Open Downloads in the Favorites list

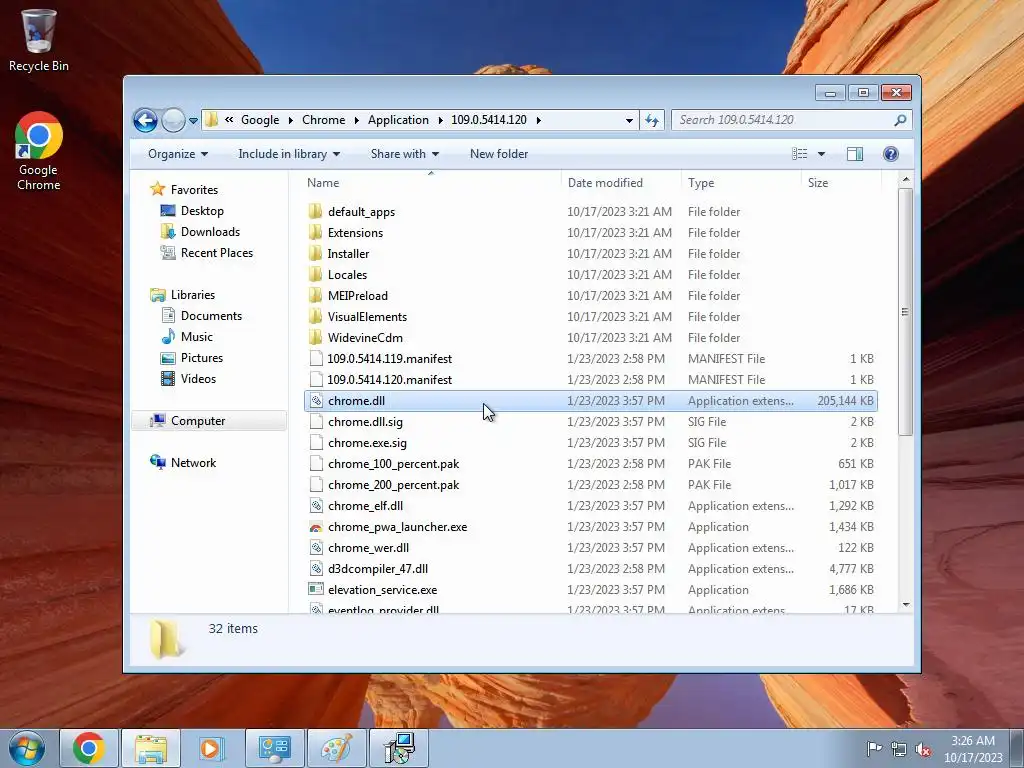210,232
